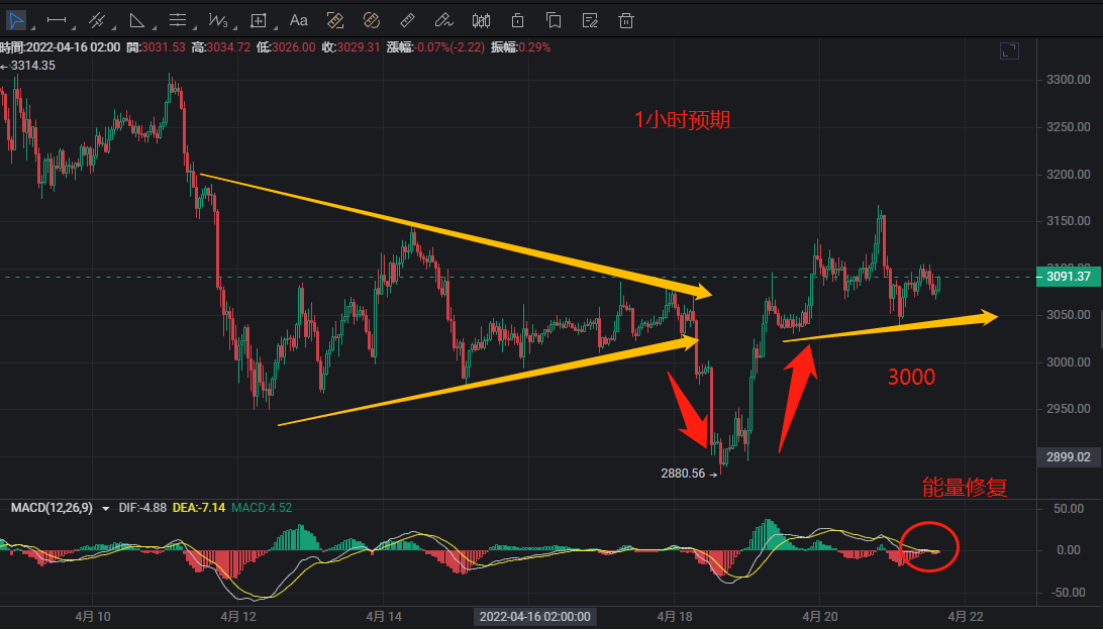This screenshot has width=1103, height=630.
Task: Click the DIF:-4.88 value text
Action: [143, 508]
